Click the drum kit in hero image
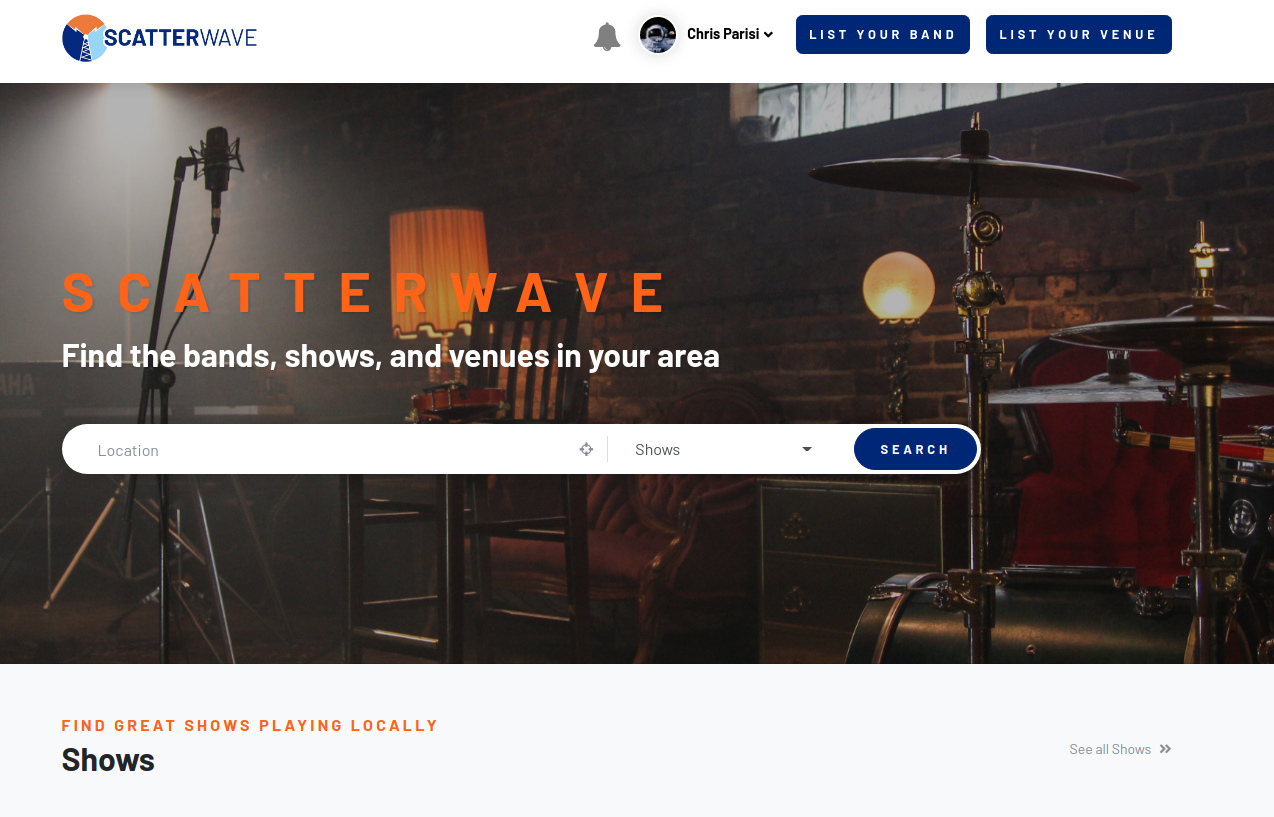The width and height of the screenshot is (1274, 817). [x=1060, y=400]
